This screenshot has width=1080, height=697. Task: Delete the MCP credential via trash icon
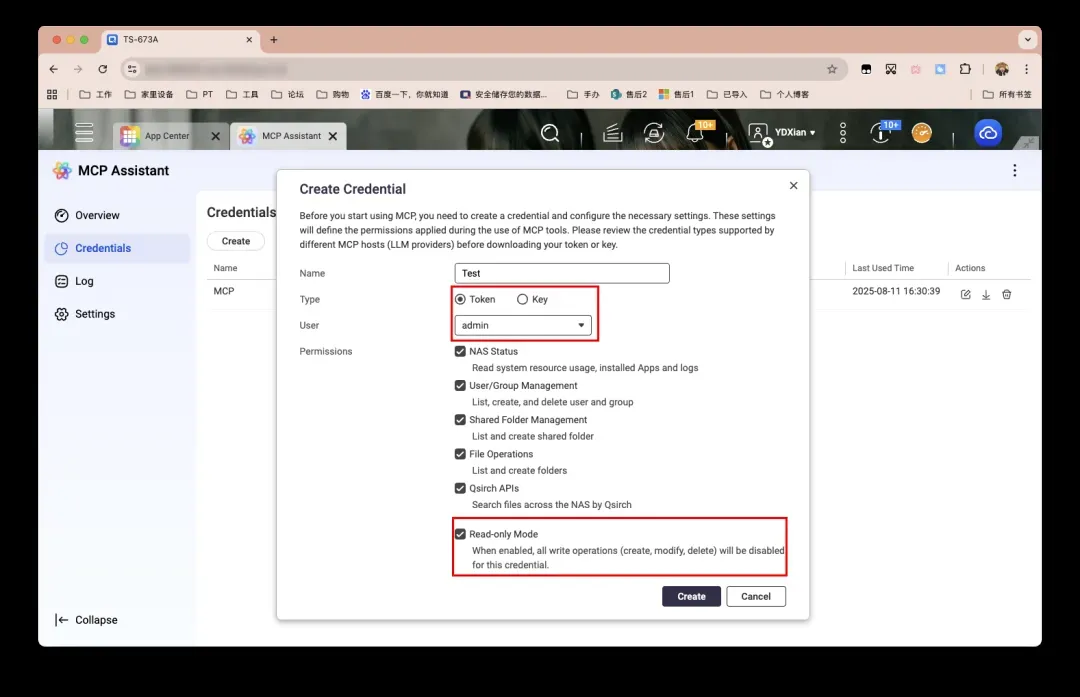point(1007,295)
